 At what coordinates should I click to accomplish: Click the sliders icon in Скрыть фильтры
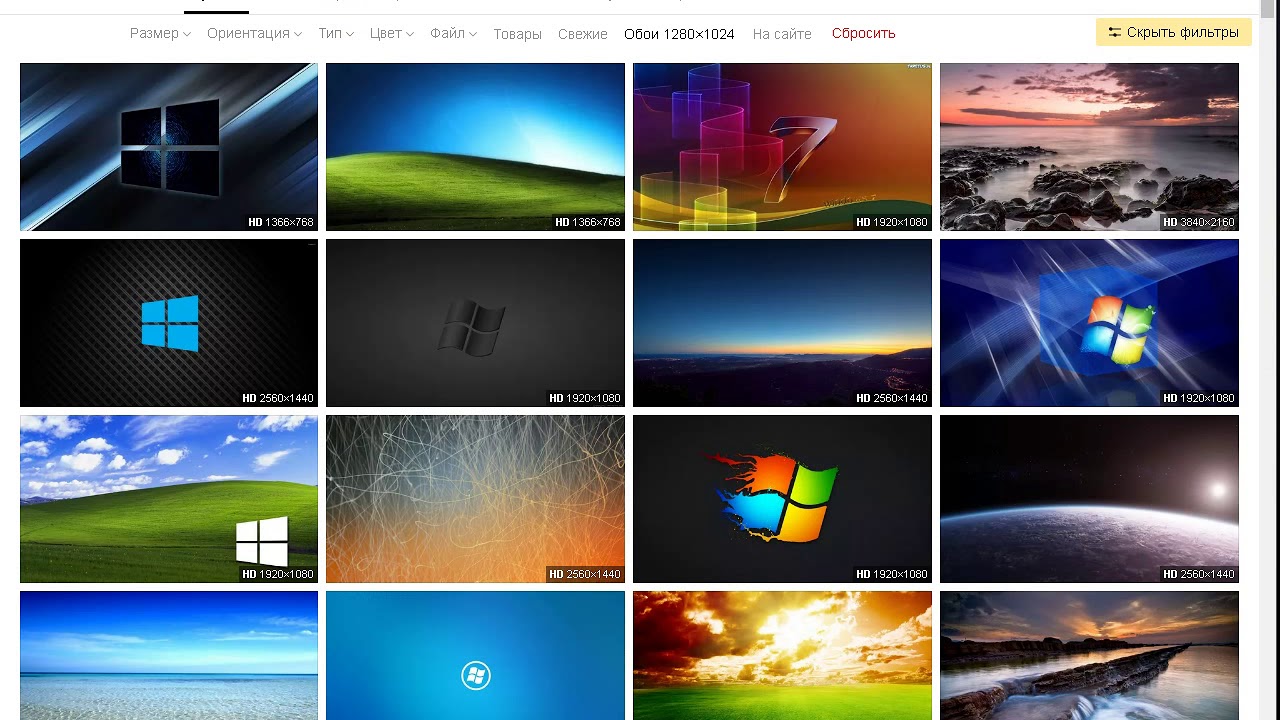[x=1114, y=32]
